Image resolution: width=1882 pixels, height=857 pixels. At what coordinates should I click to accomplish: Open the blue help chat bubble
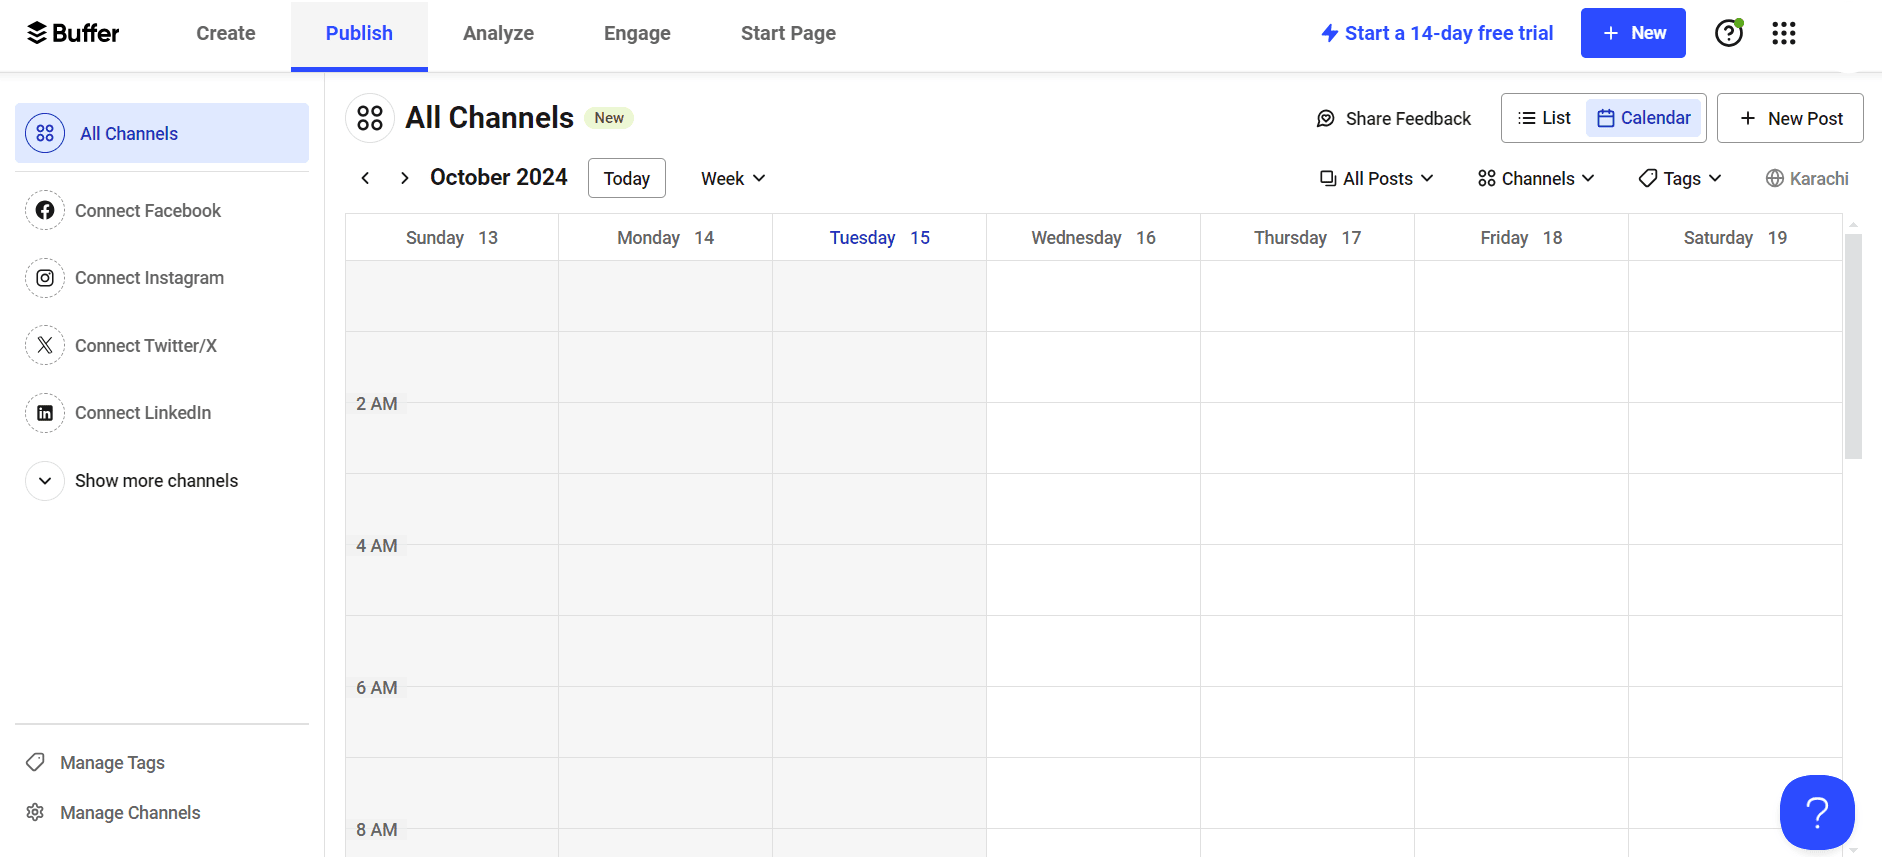(1816, 812)
